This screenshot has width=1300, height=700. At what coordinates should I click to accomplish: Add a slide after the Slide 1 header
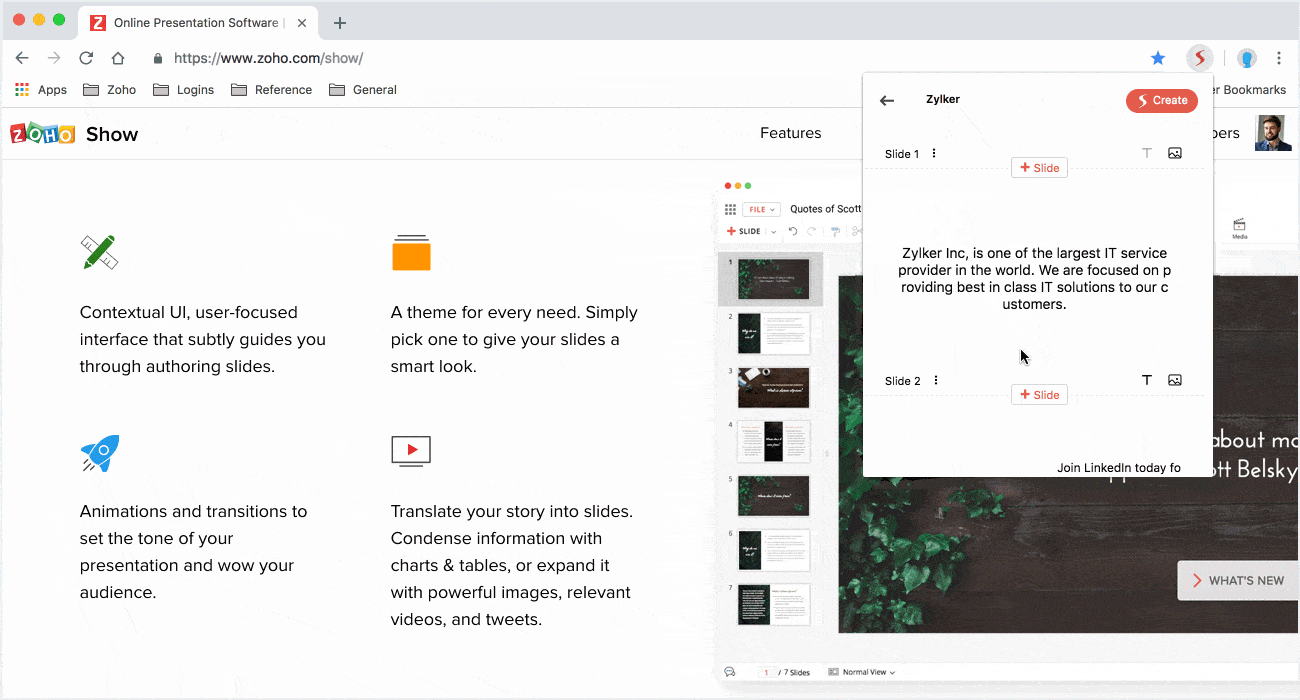[x=1039, y=168]
